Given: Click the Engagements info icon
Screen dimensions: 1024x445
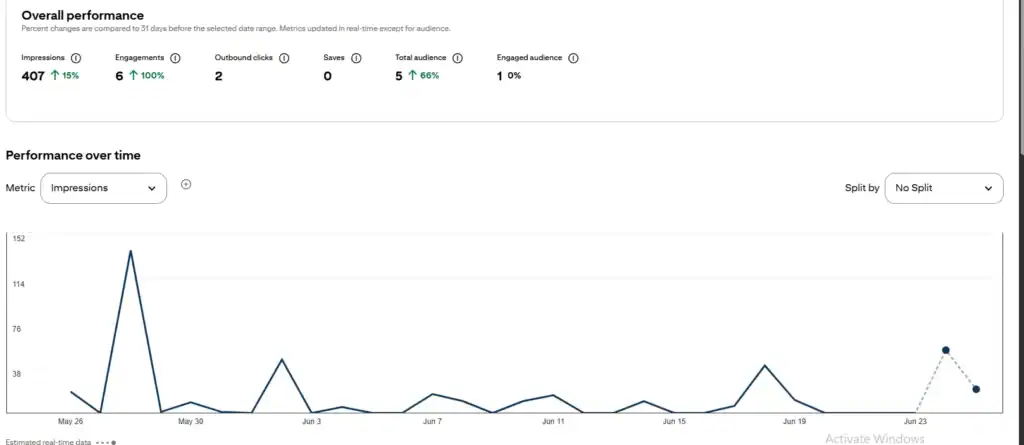Looking at the screenshot, I should pyautogui.click(x=175, y=58).
